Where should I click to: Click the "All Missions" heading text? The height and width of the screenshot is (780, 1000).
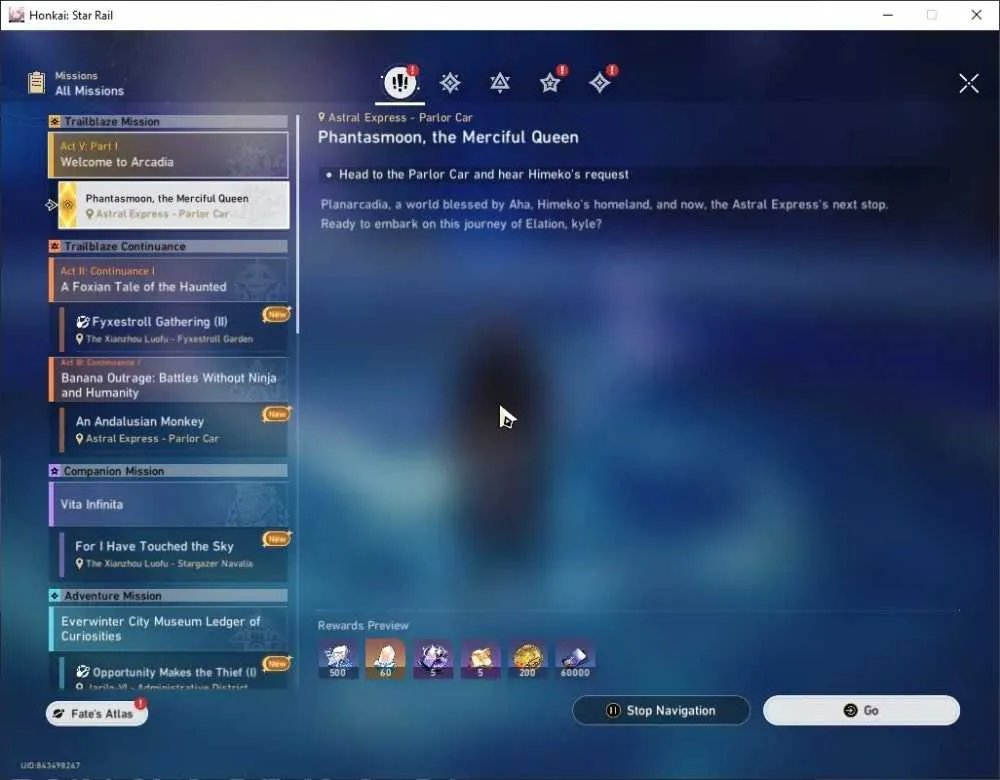coord(89,91)
